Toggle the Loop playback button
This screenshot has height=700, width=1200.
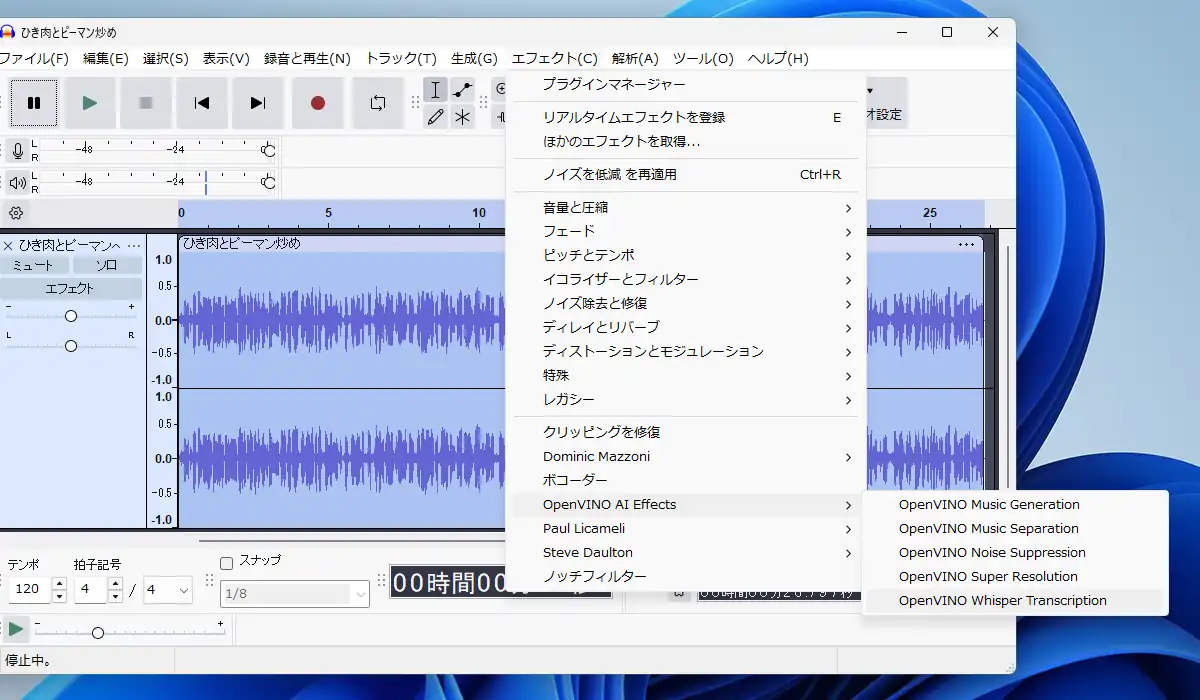(x=377, y=103)
